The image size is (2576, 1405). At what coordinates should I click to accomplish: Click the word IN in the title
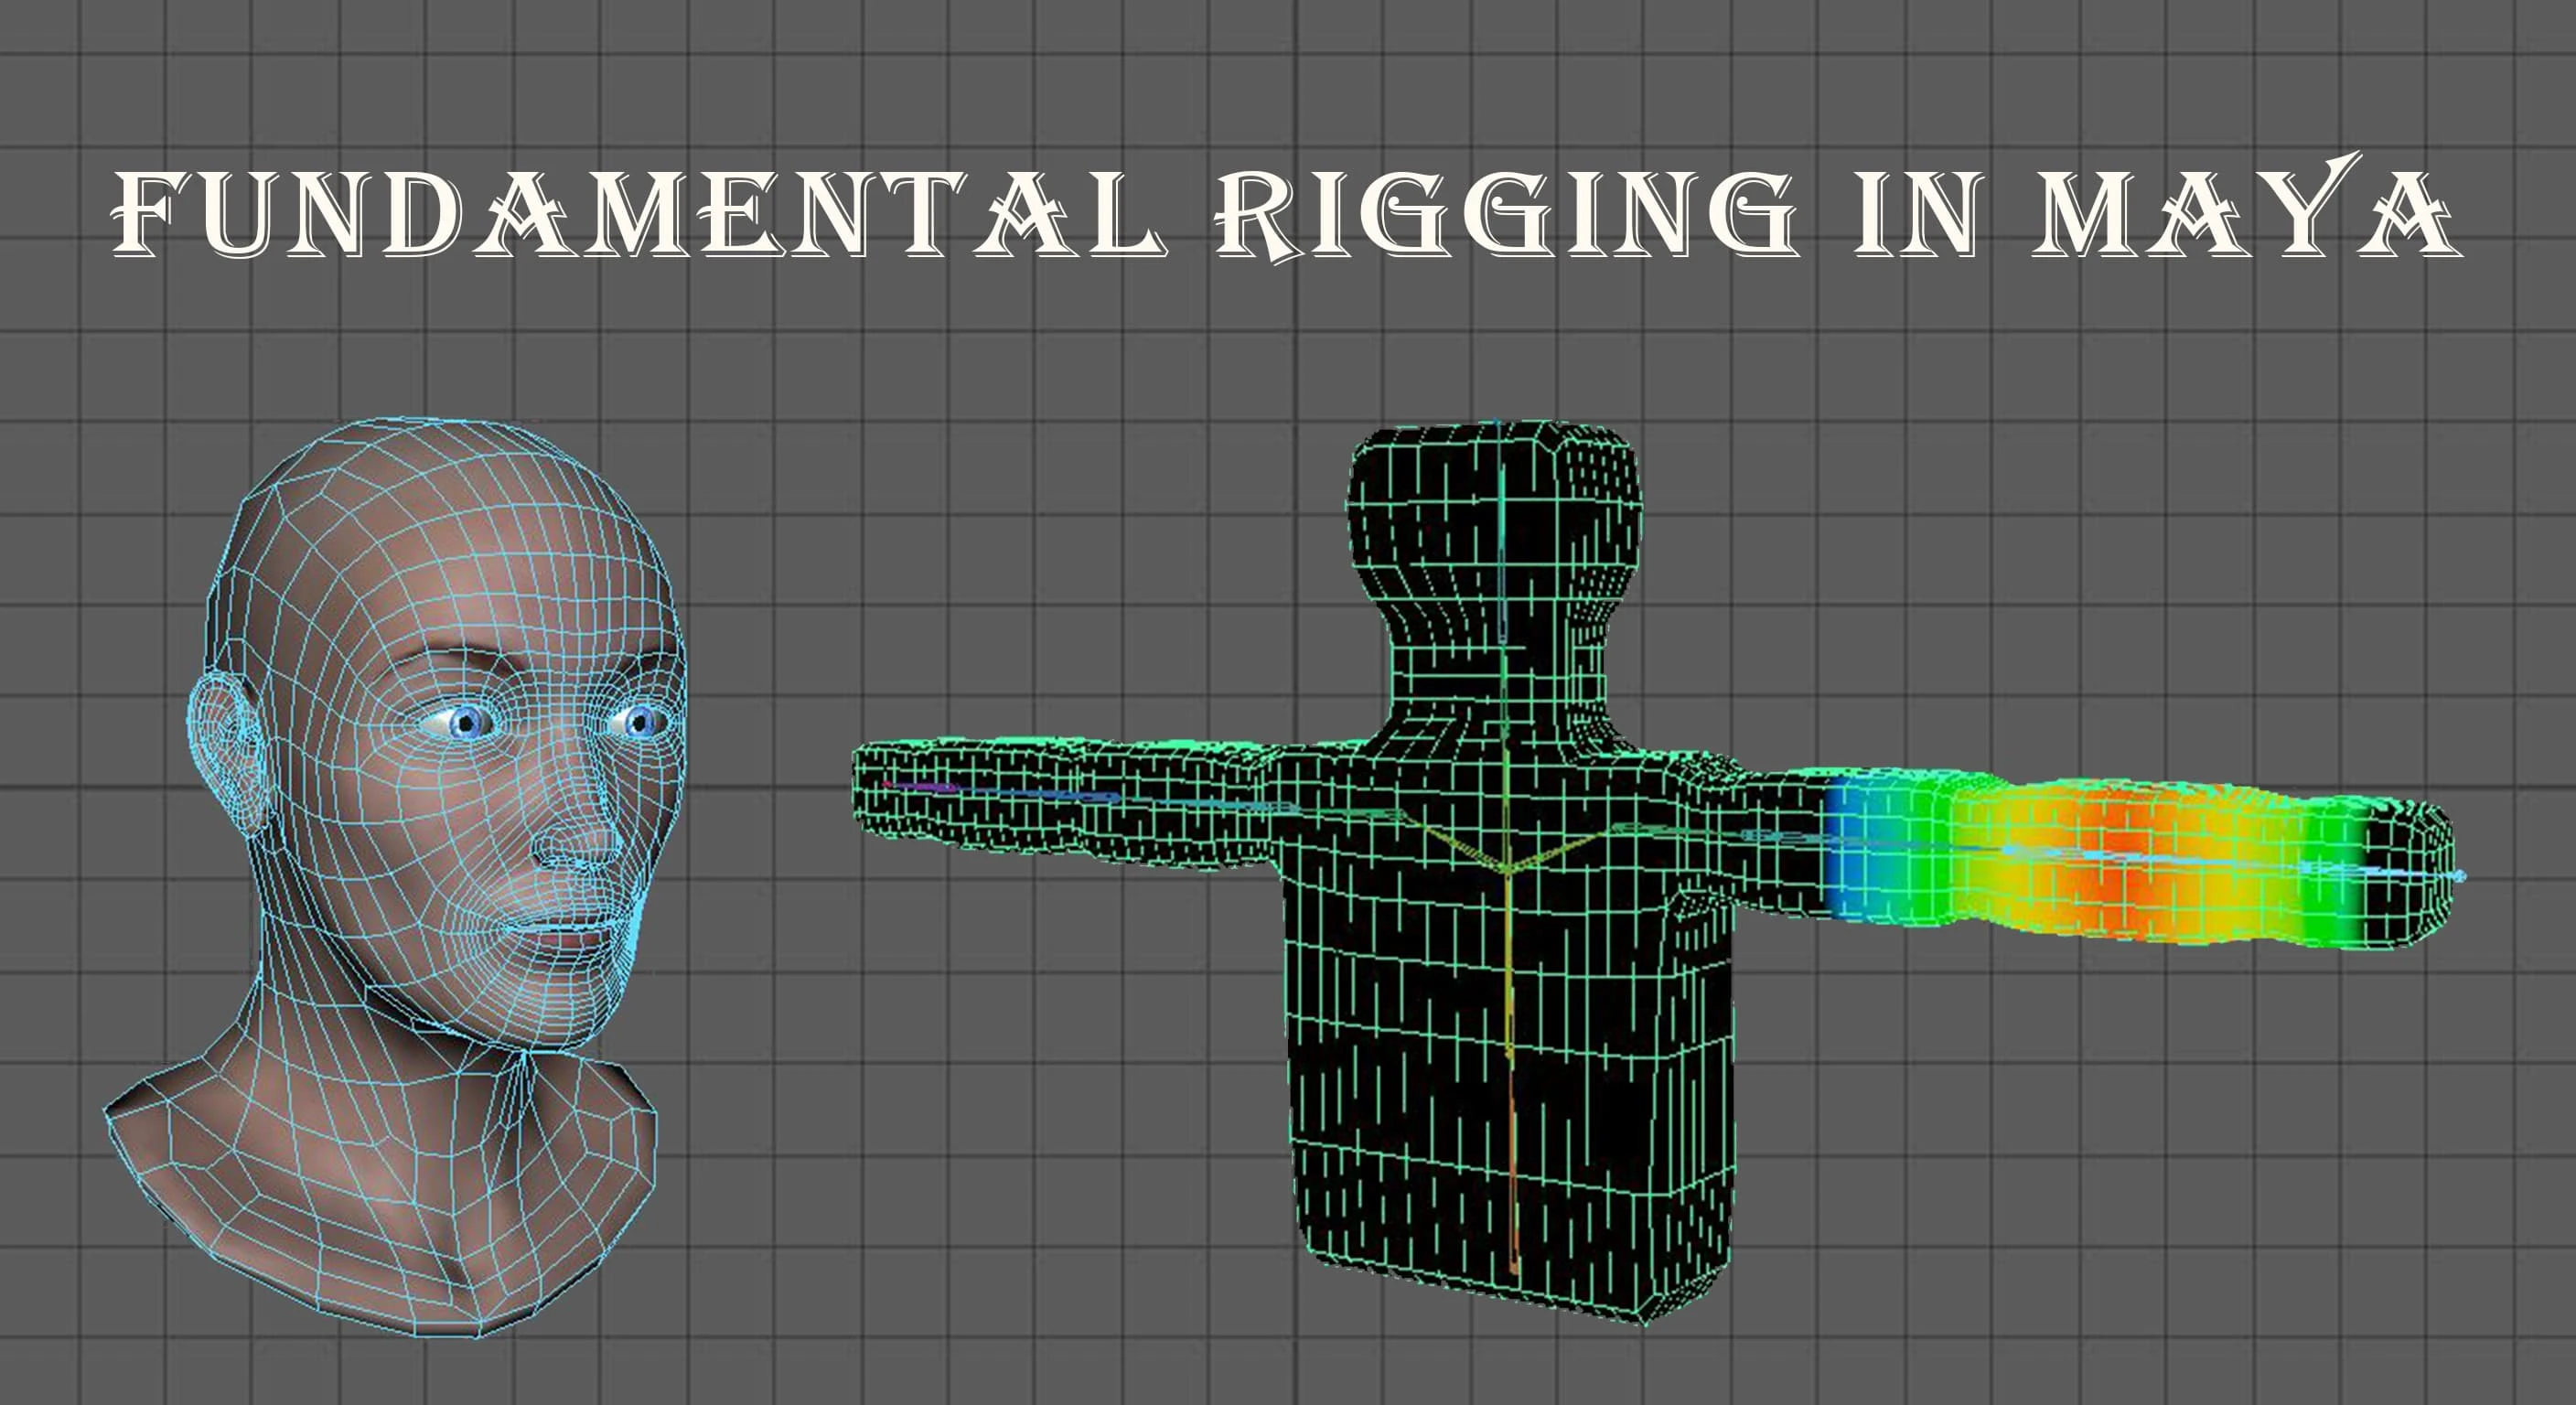coord(1917,213)
